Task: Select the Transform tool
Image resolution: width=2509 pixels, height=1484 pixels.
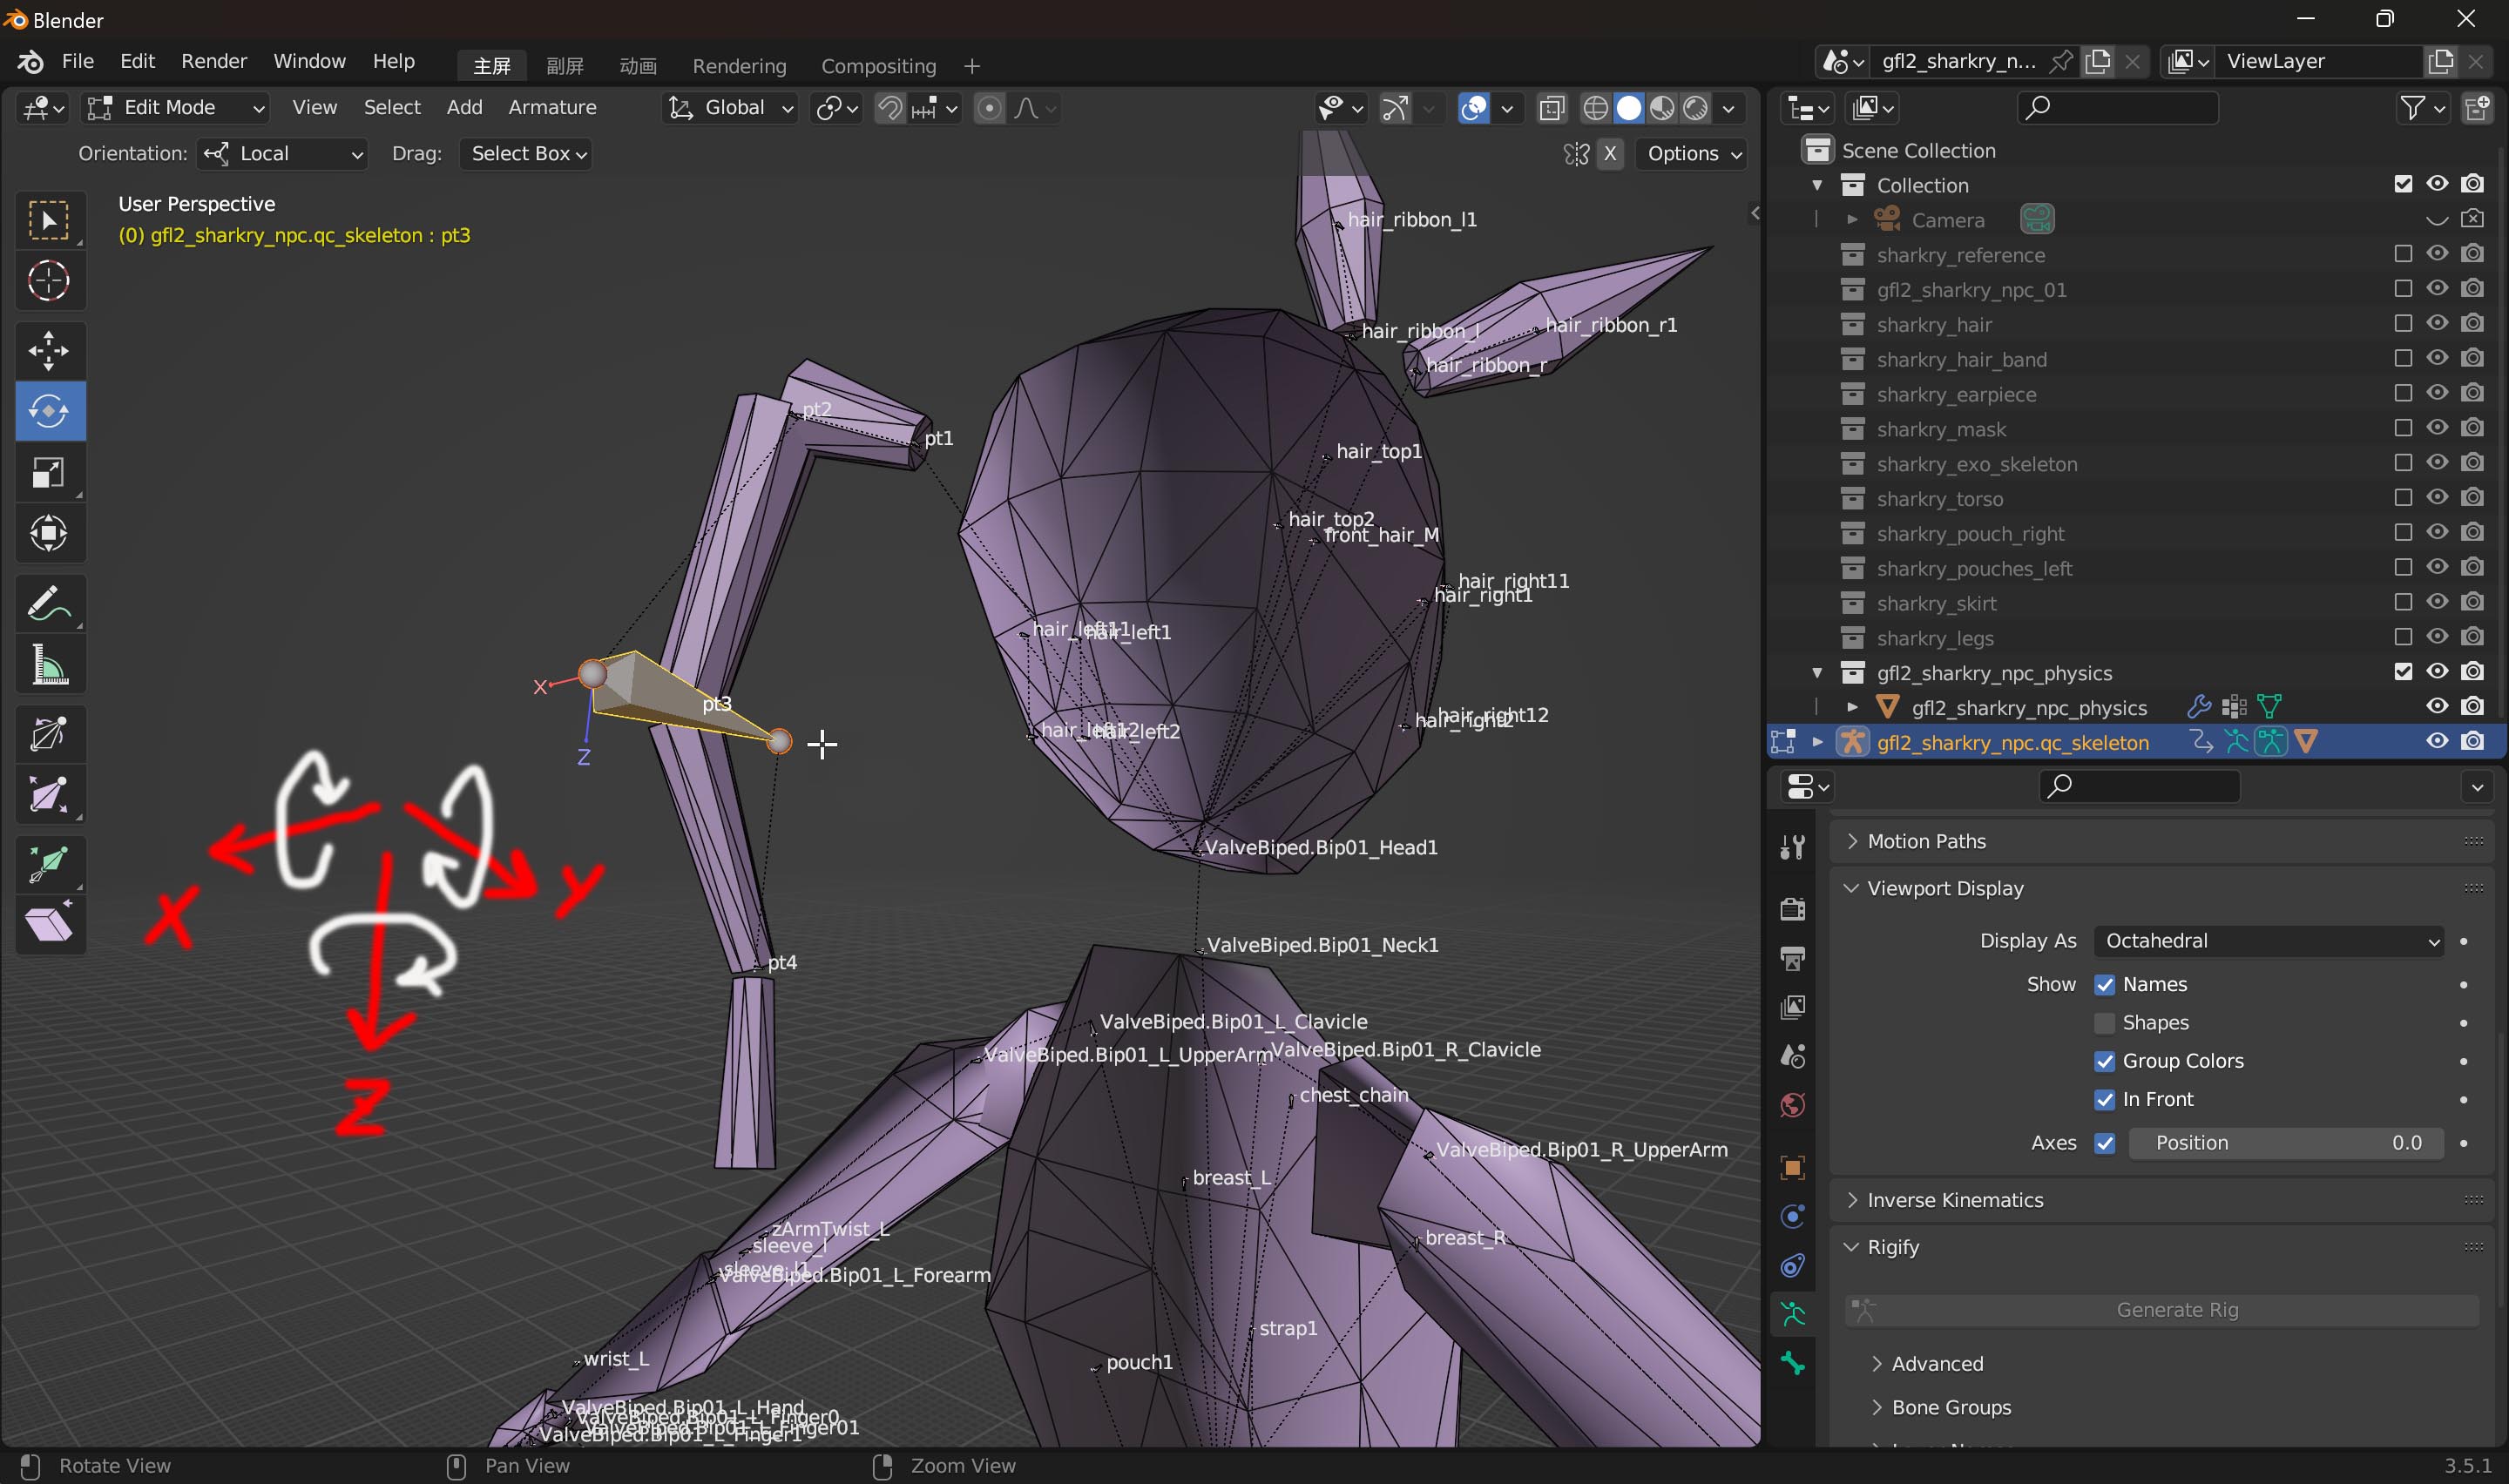Action: point(48,533)
